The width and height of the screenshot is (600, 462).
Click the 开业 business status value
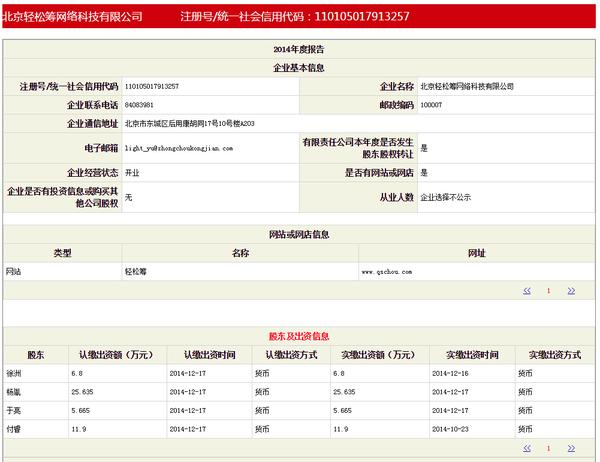pyautogui.click(x=132, y=173)
